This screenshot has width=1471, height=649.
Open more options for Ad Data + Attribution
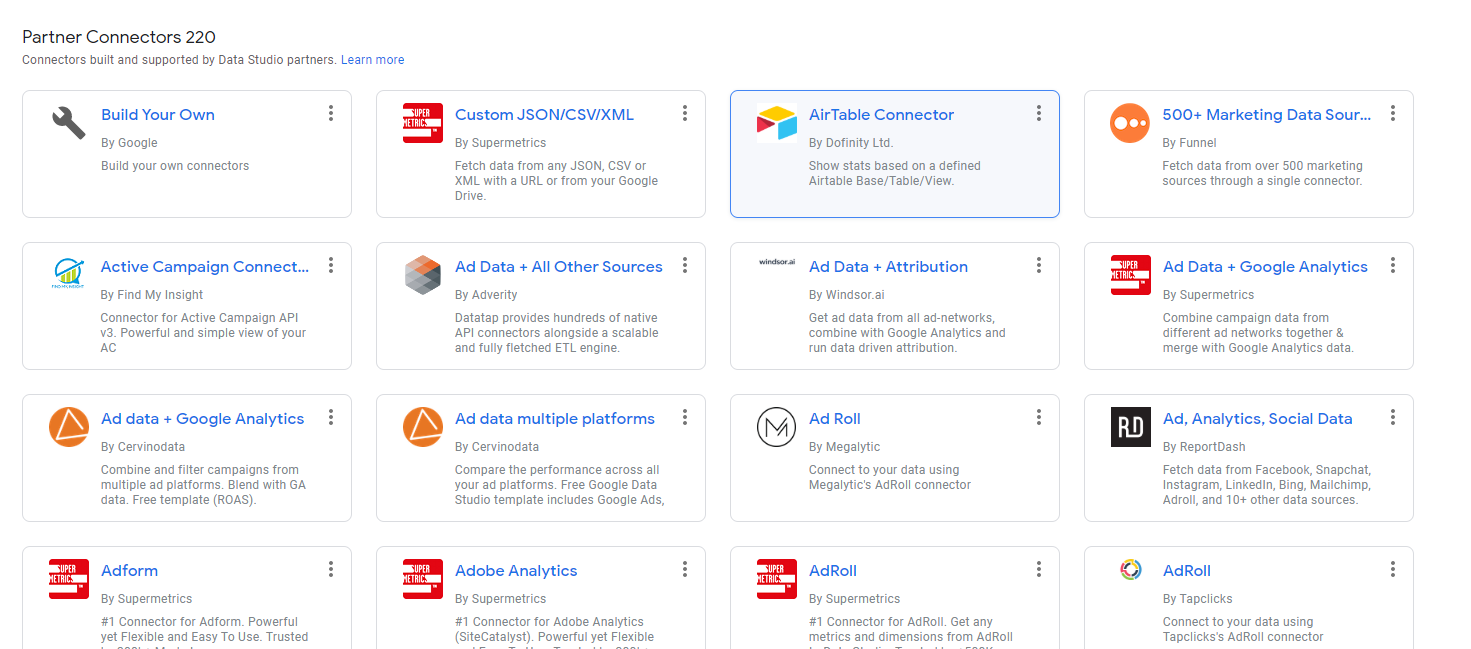click(x=1039, y=265)
